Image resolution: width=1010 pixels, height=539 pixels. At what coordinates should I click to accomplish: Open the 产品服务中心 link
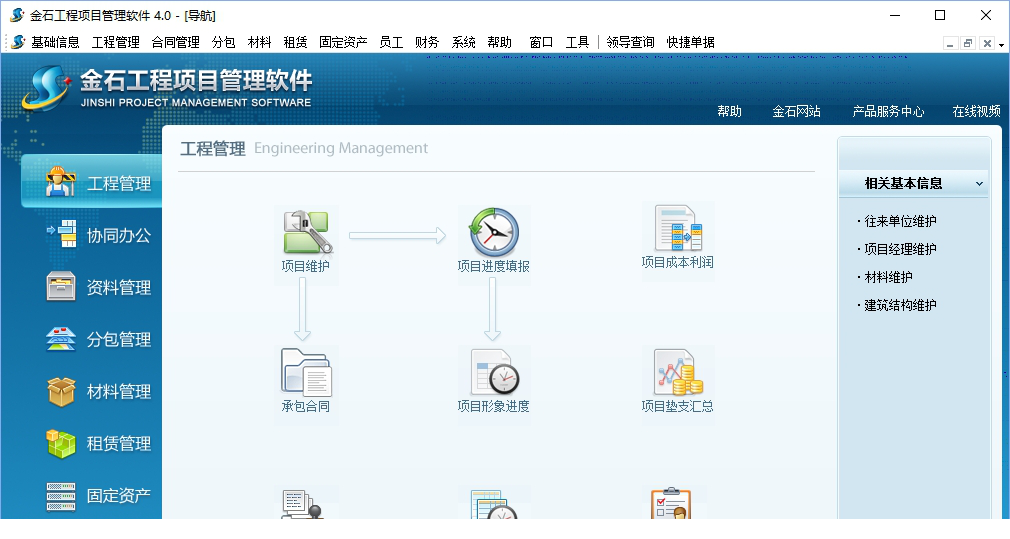[888, 111]
